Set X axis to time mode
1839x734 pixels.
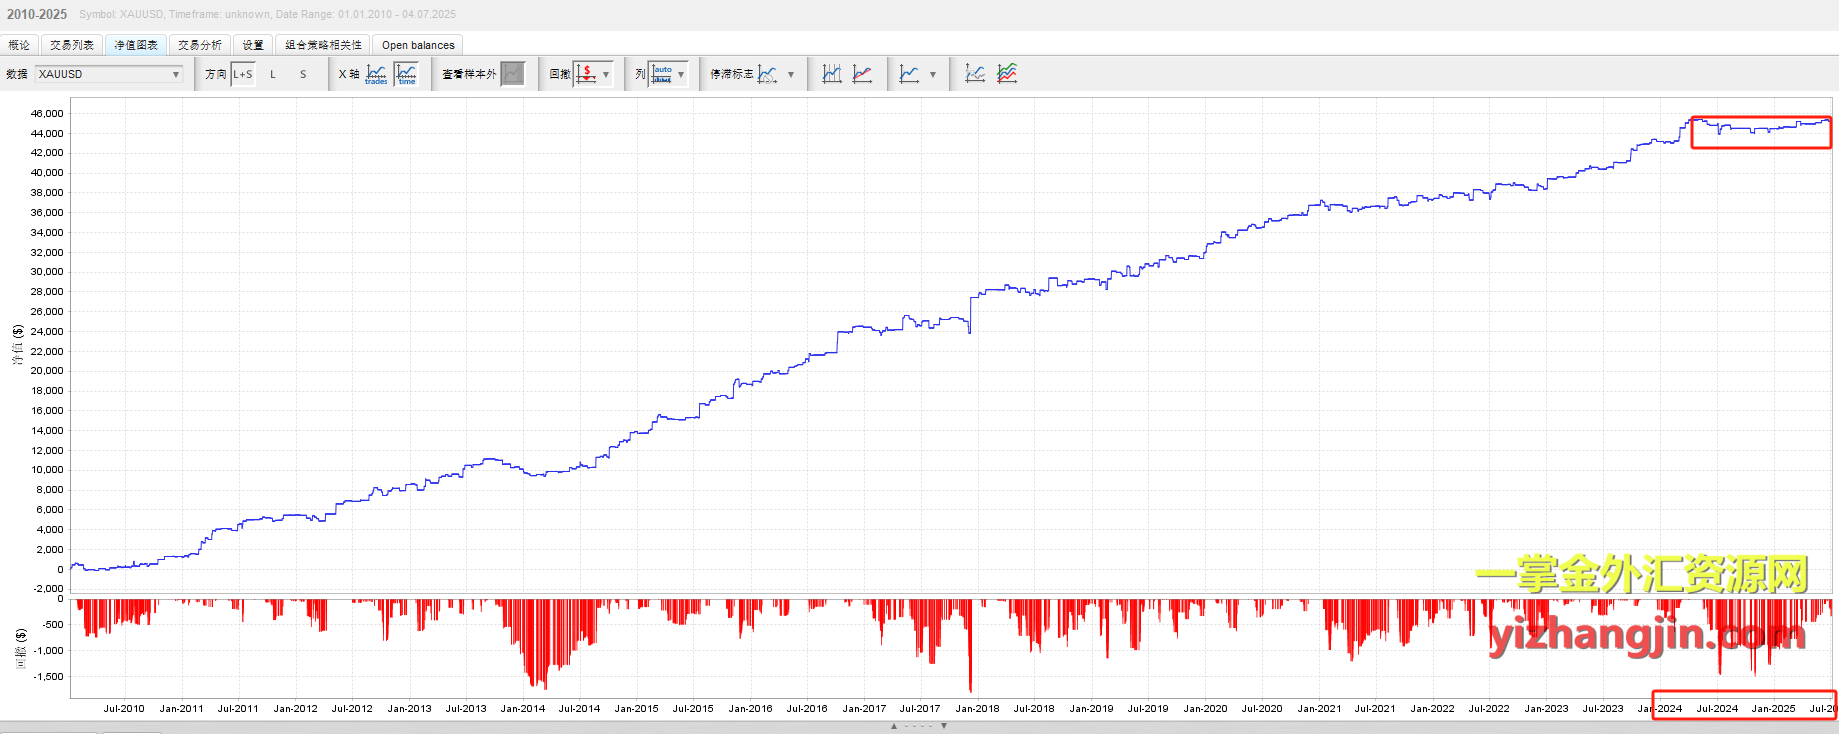[406, 74]
